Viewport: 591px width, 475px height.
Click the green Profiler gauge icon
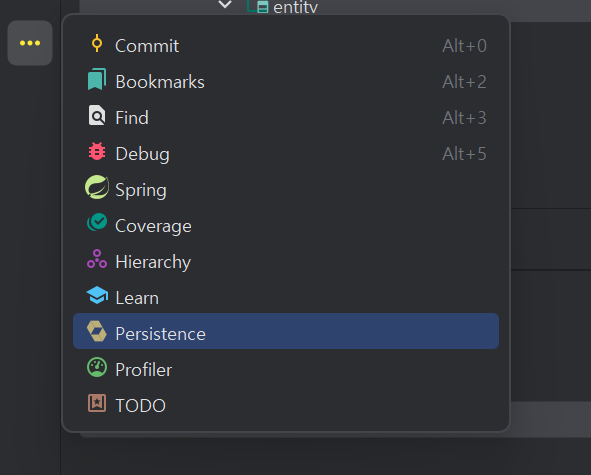pos(97,367)
